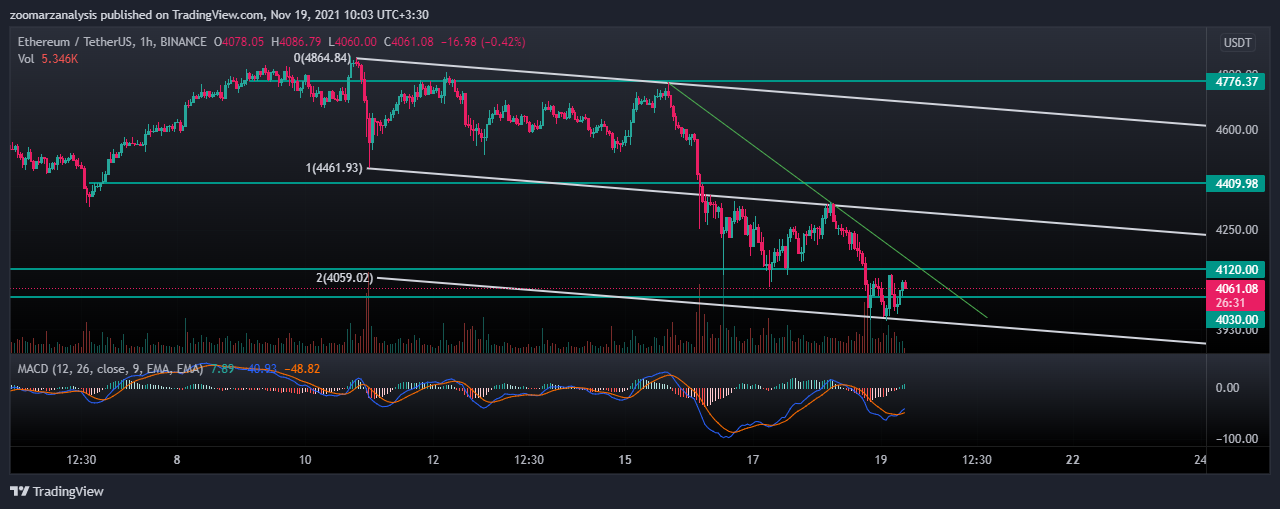
Task: Click the 4250.00 price axis value
Action: point(1235,230)
